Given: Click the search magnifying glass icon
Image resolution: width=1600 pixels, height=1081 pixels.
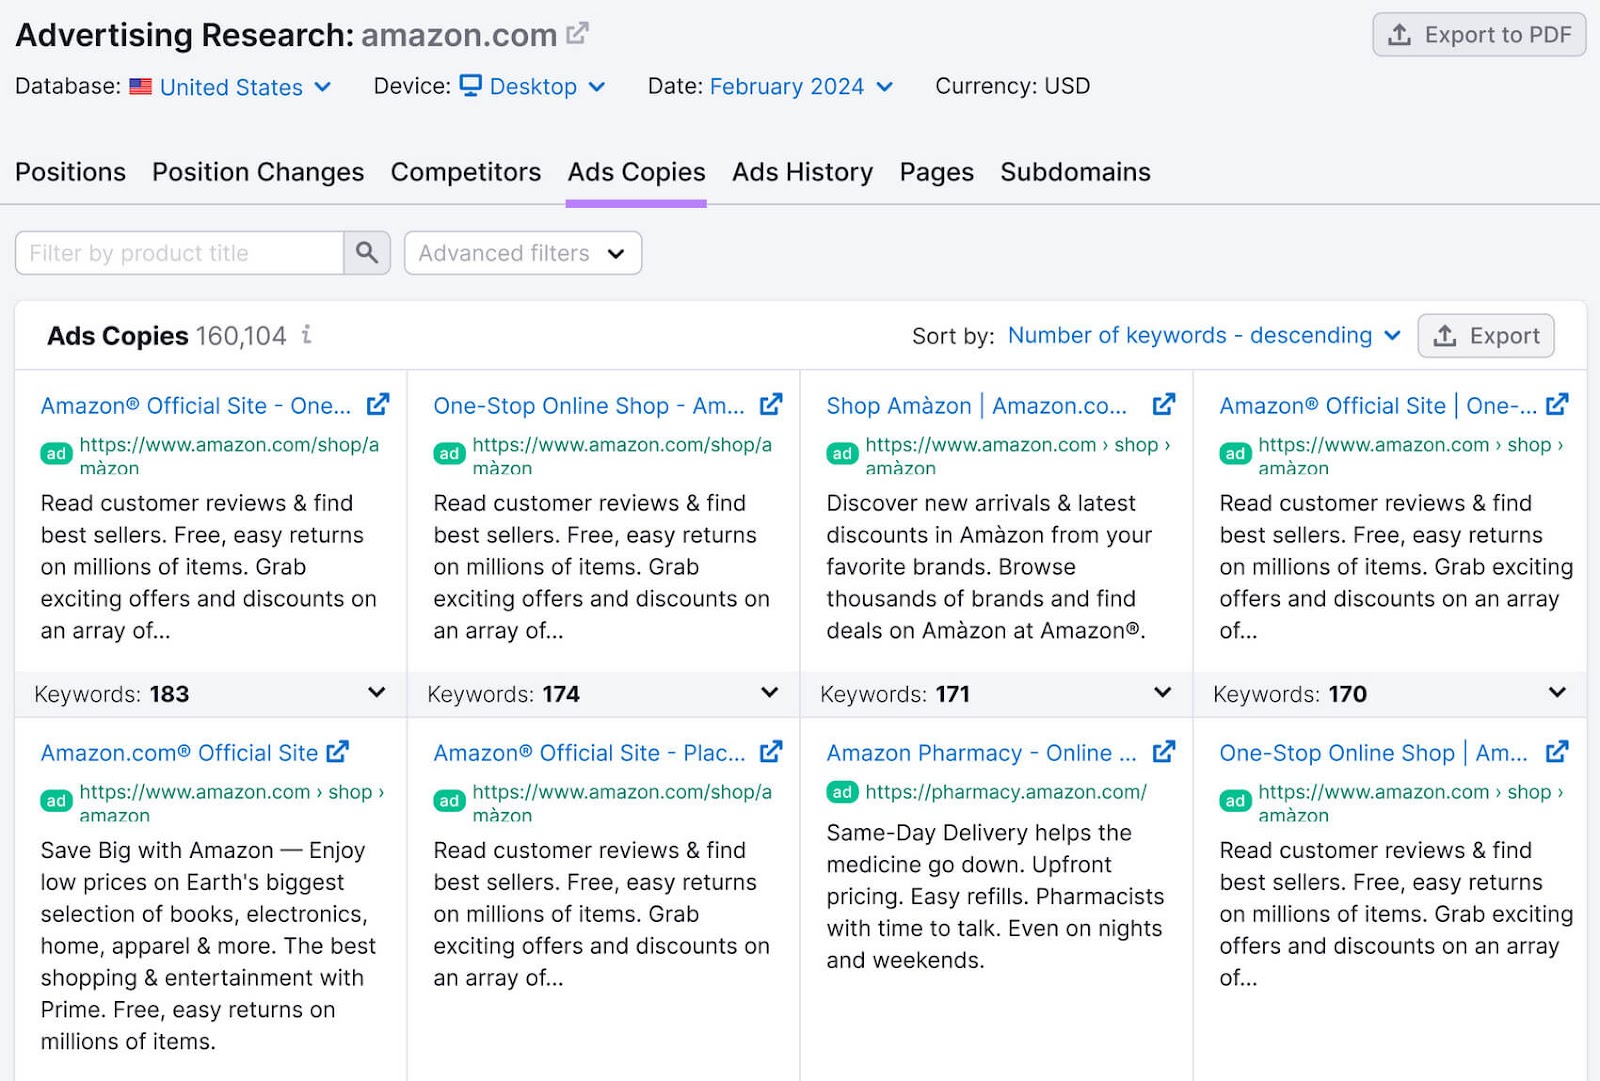Looking at the screenshot, I should pos(366,252).
